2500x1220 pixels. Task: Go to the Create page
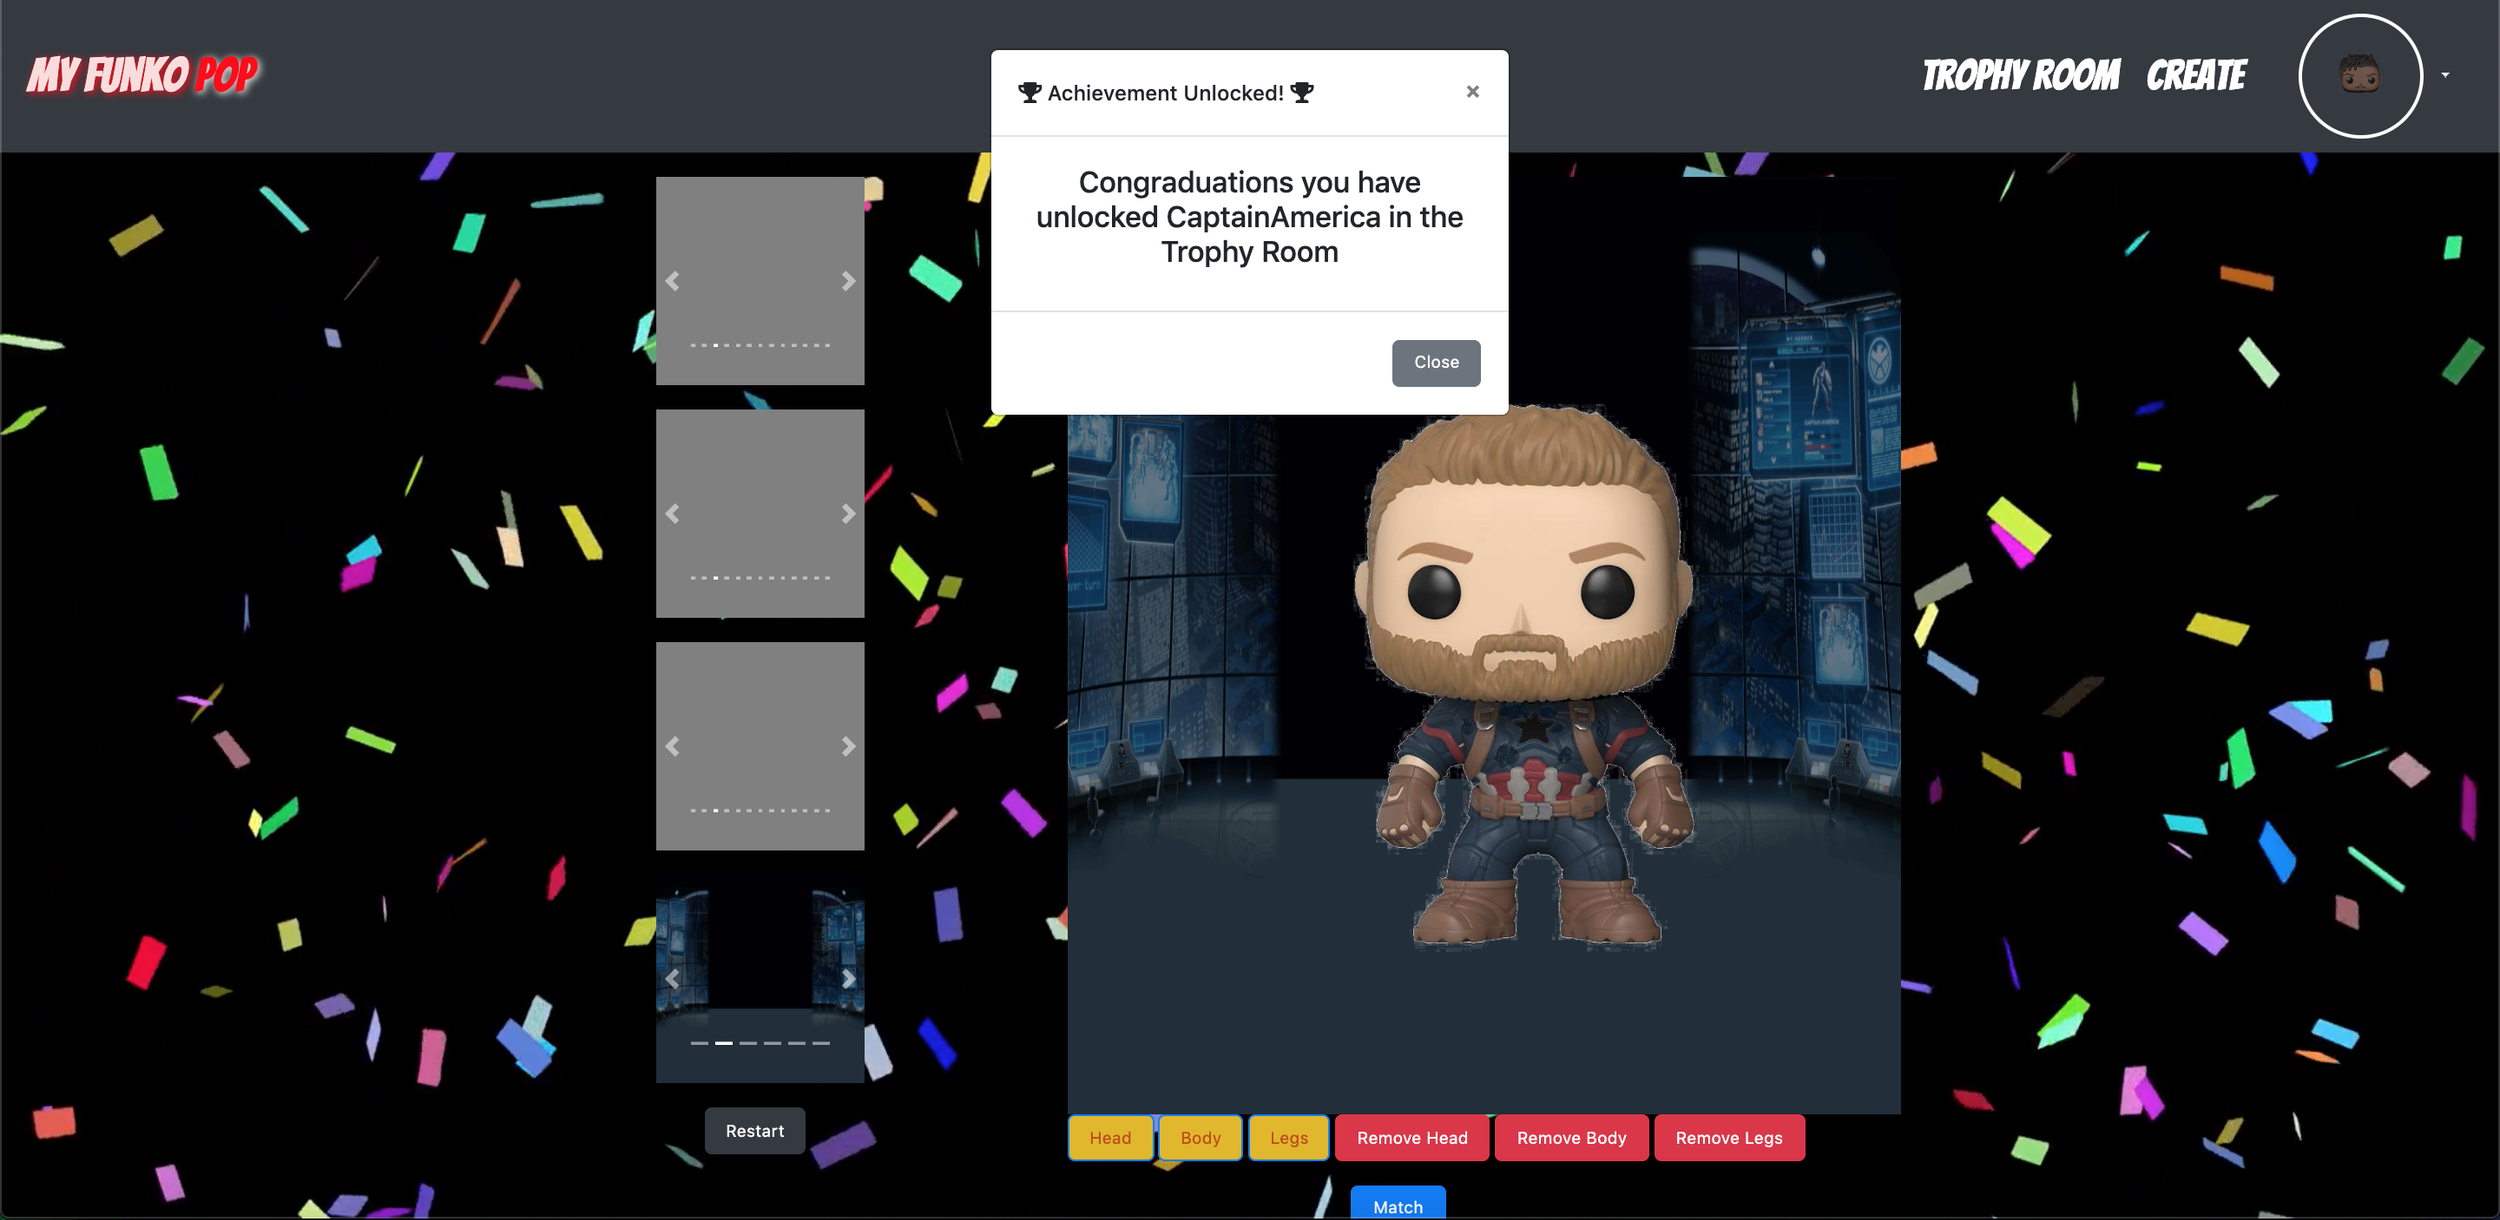(x=2195, y=76)
